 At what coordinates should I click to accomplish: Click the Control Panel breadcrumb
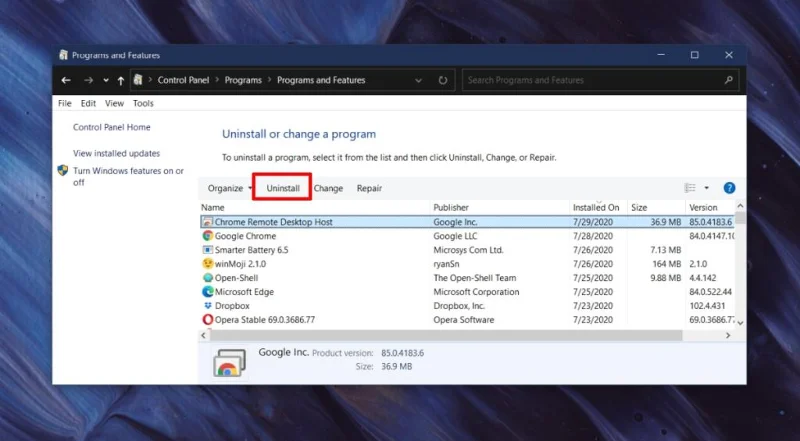click(183, 80)
